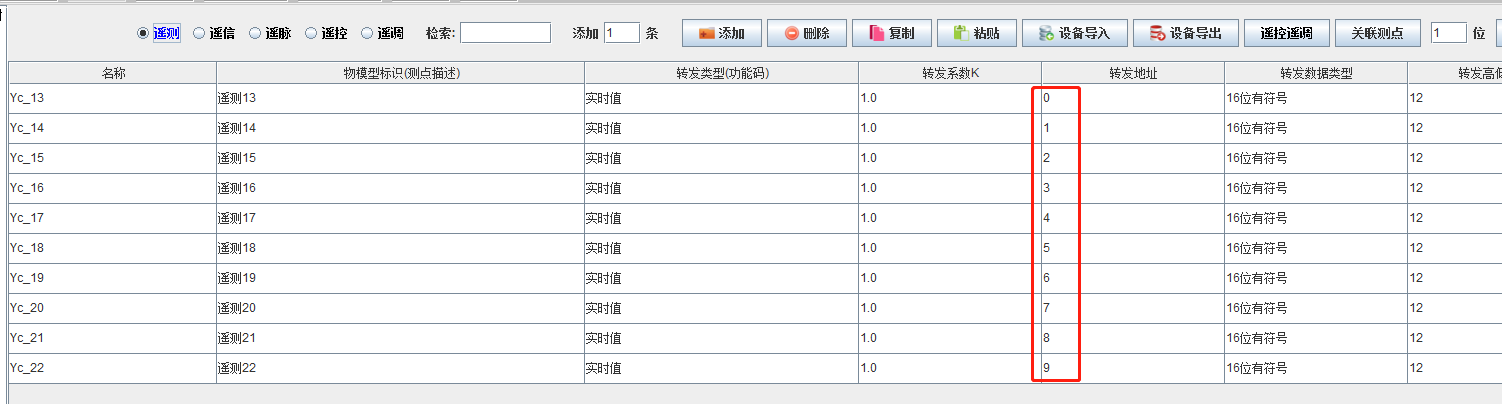Click the 转发地址 column header
The height and width of the screenshot is (404, 1502).
point(1133,73)
